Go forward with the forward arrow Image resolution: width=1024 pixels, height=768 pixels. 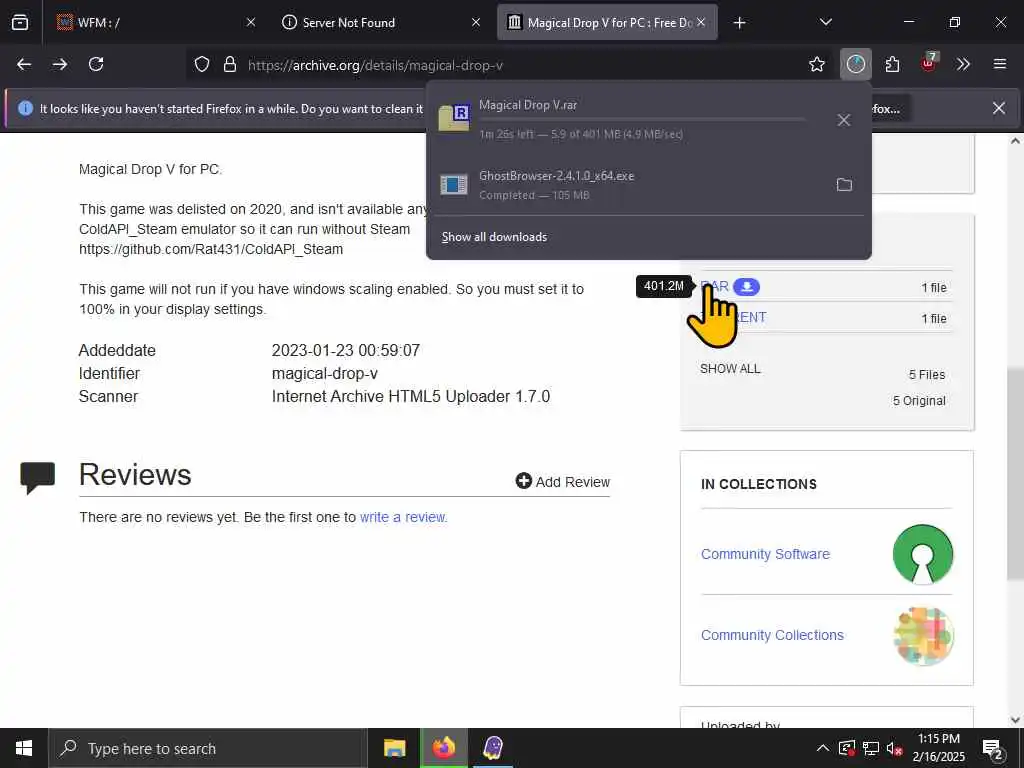pyautogui.click(x=60, y=64)
